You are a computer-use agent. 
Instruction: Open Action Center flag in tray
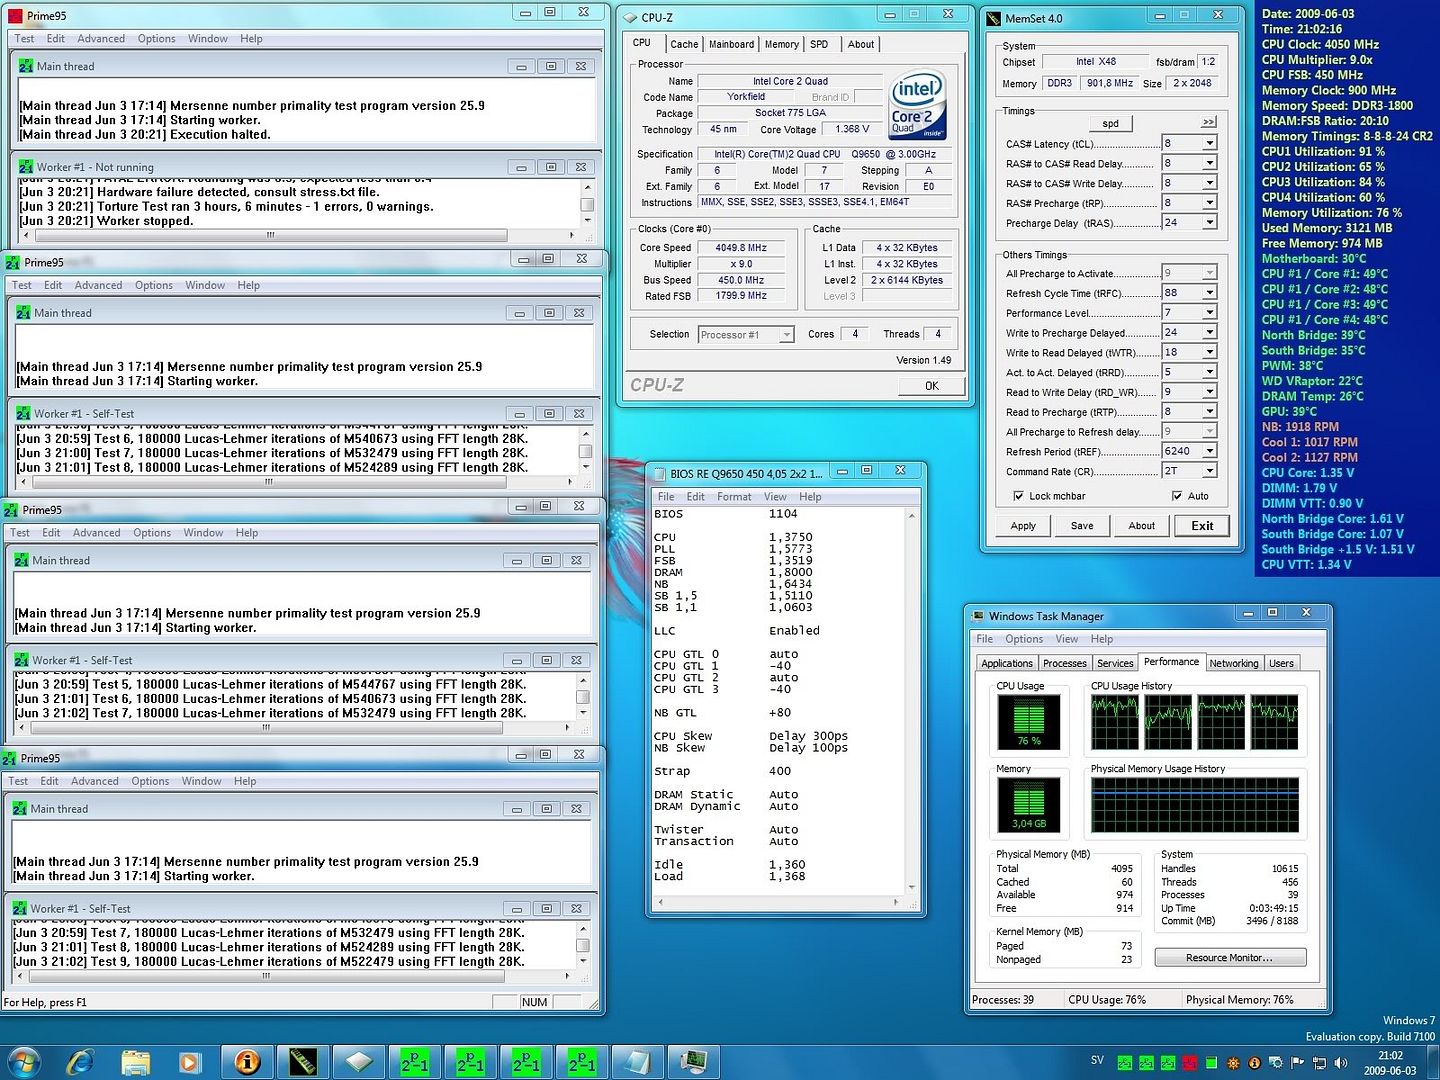1297,1063
